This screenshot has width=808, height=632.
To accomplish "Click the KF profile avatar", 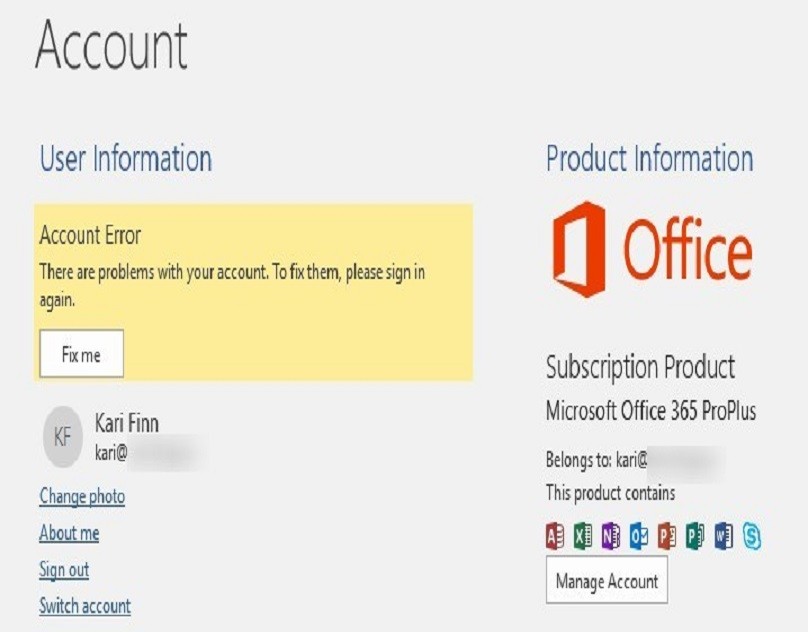I will tap(63, 437).
